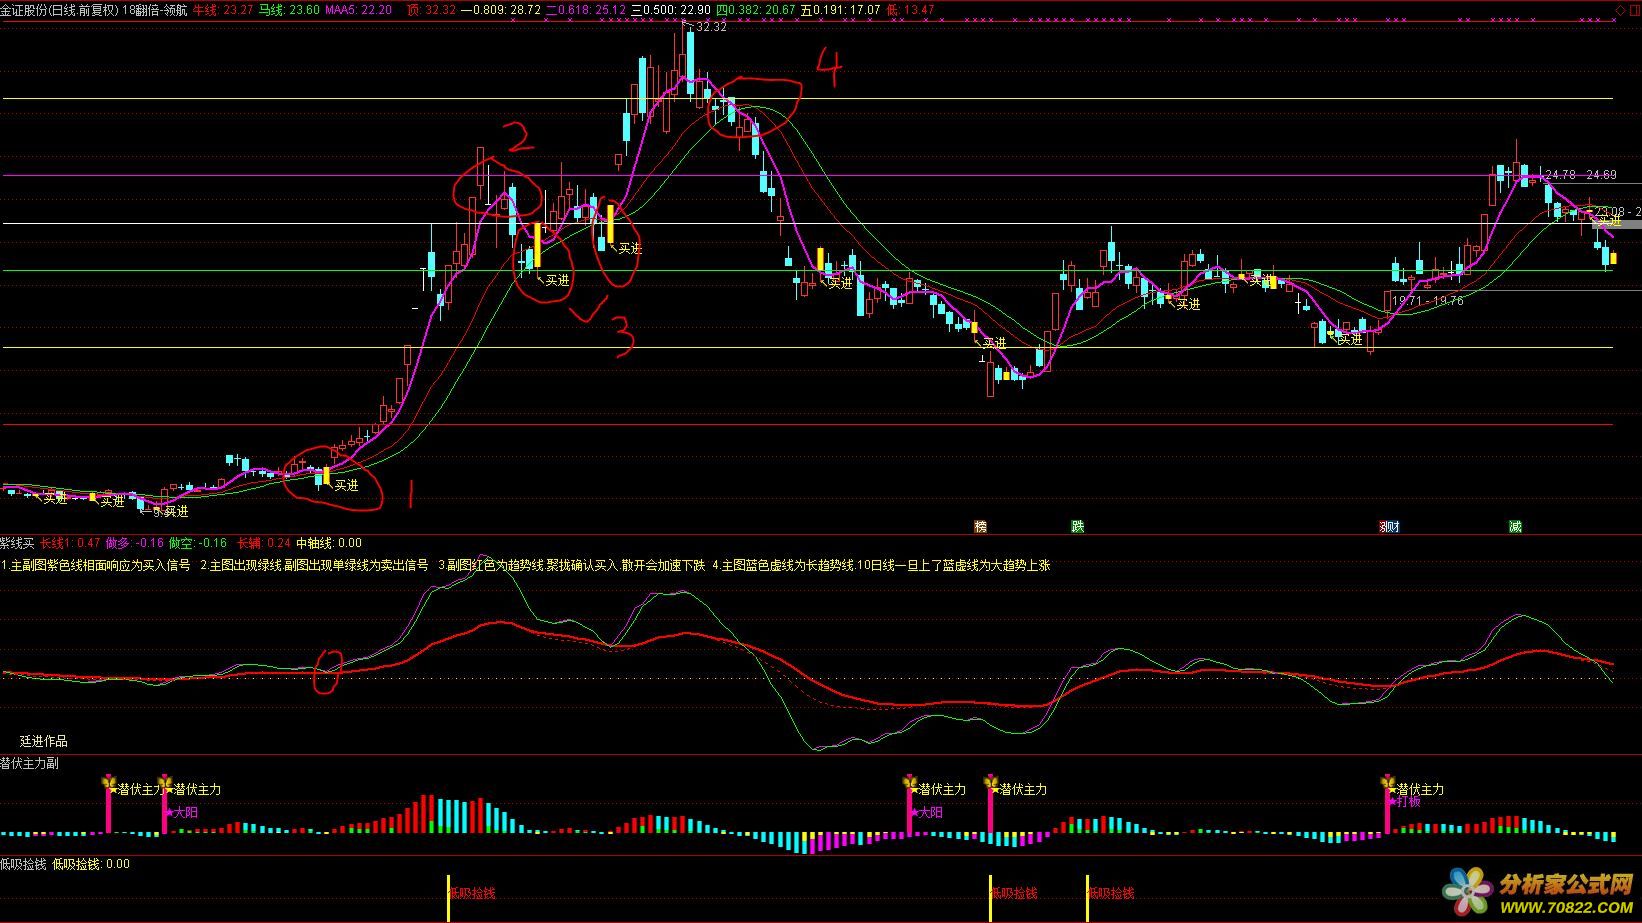Click the 19.71 - 19.76 price label
The width and height of the screenshot is (1642, 923).
(1428, 300)
